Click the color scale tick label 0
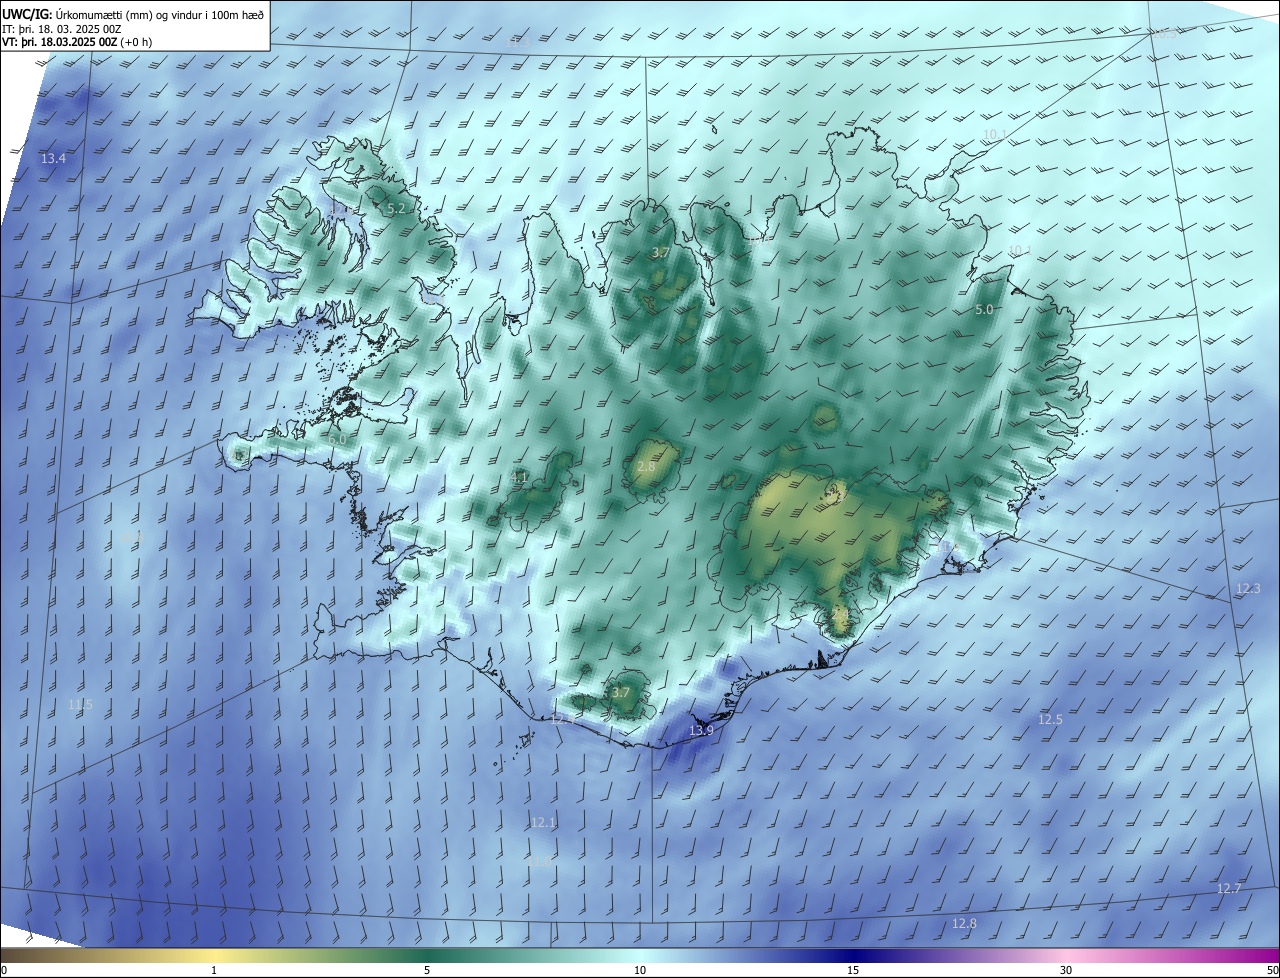Viewport: 1280px width, 978px height. coord(4,970)
